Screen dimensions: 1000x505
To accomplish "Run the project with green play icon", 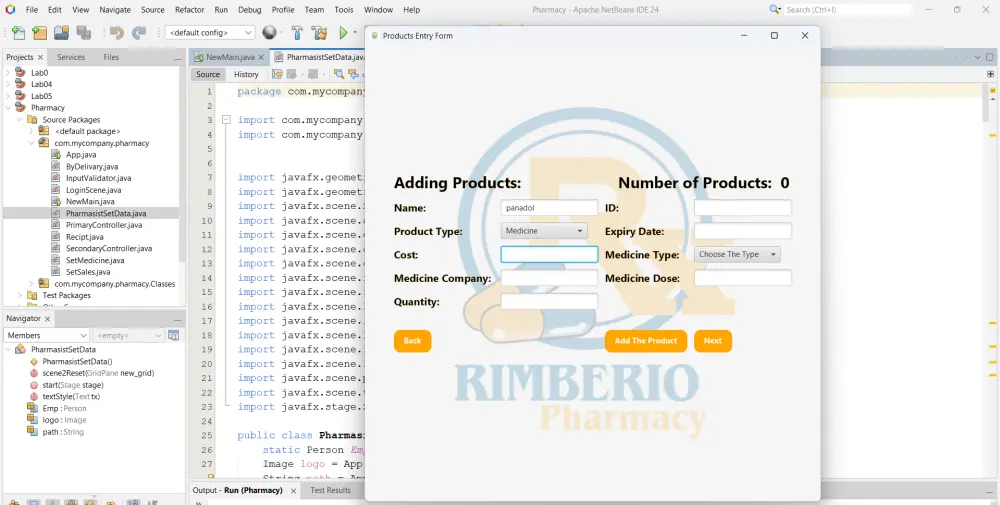I will (343, 33).
